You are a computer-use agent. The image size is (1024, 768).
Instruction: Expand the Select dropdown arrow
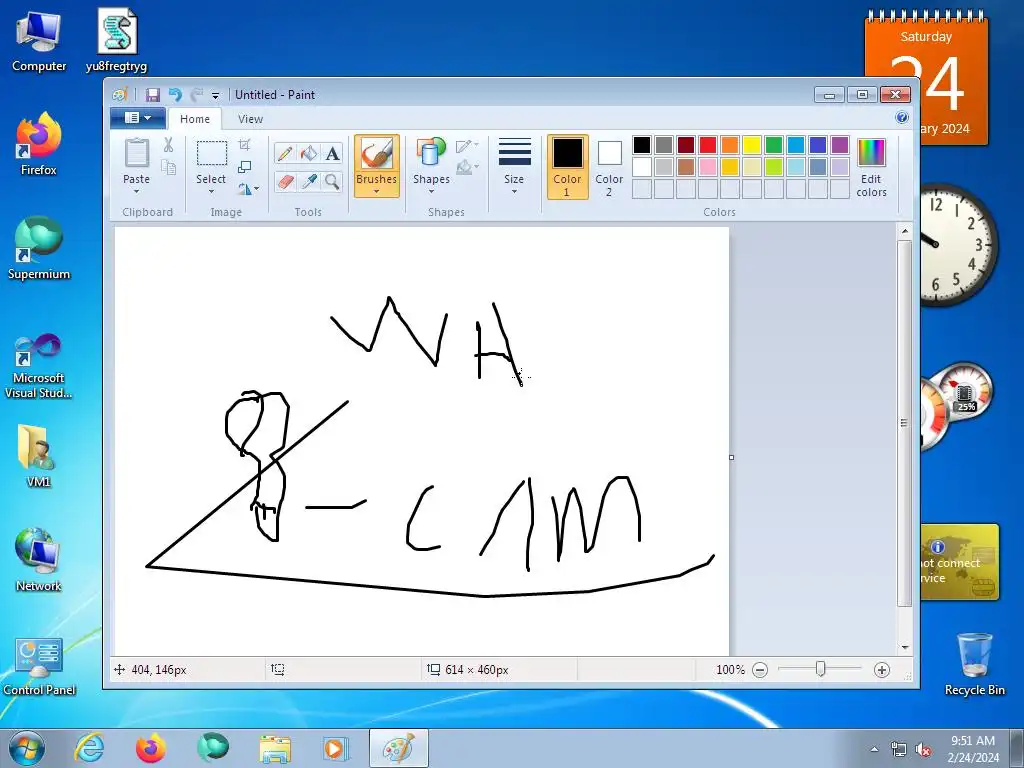point(212,191)
